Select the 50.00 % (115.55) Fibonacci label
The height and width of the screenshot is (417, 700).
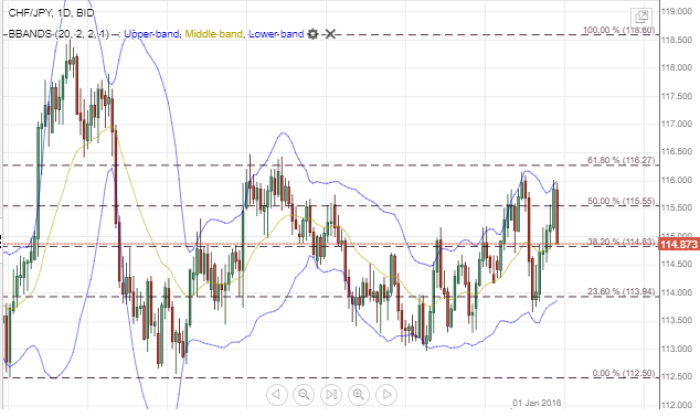[621, 201]
